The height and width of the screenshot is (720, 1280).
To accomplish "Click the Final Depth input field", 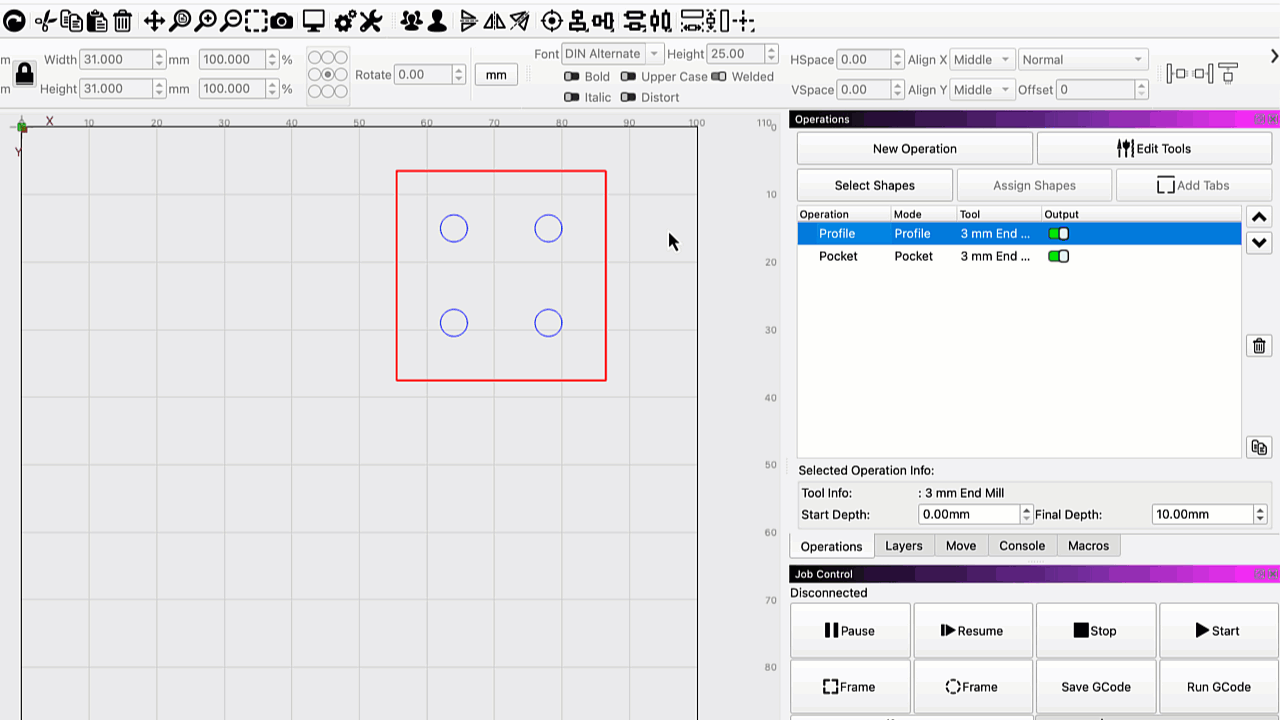I will 1202,514.
